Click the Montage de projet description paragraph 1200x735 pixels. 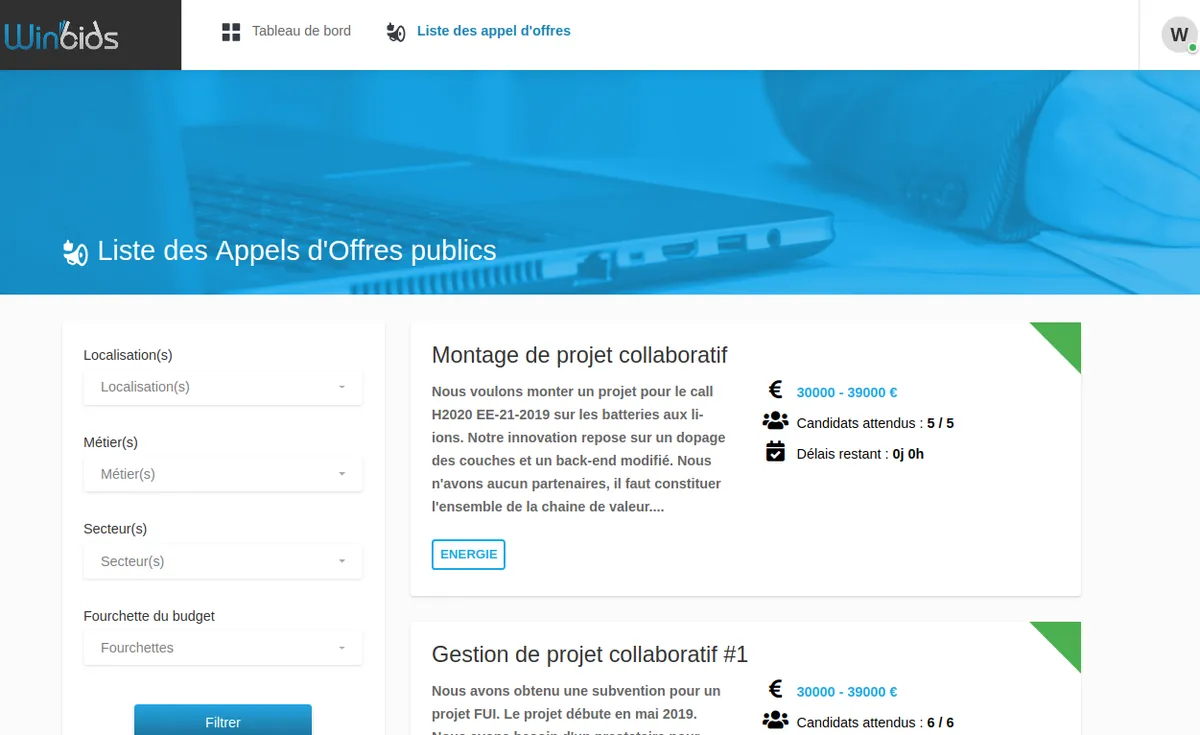(x=579, y=449)
